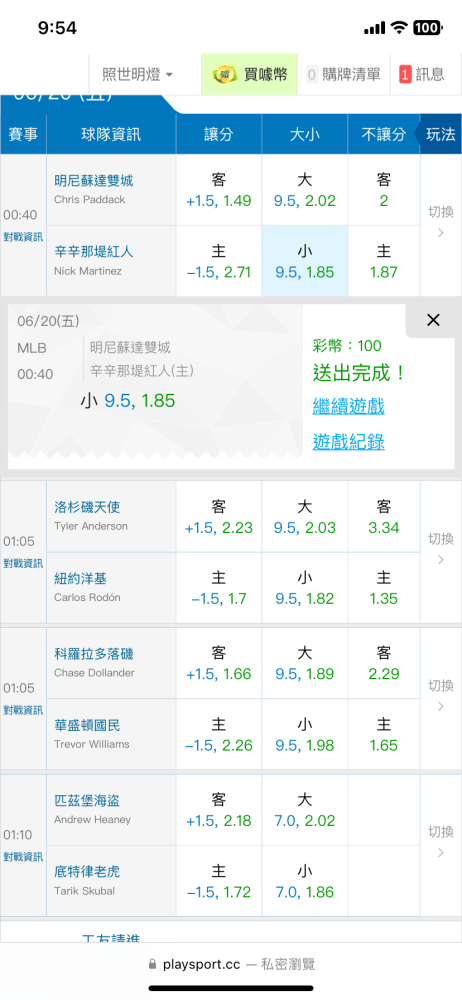Pick 客 2.29 moneyline for Rockies
Screen dimensions: 462x1000
click(384, 663)
